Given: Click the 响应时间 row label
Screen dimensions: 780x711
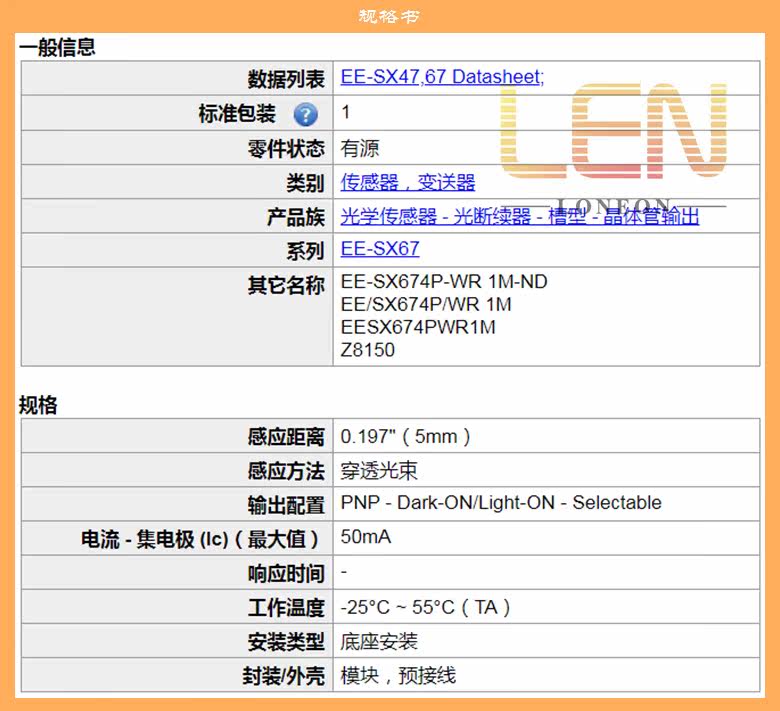Looking at the screenshot, I should click(286, 574).
